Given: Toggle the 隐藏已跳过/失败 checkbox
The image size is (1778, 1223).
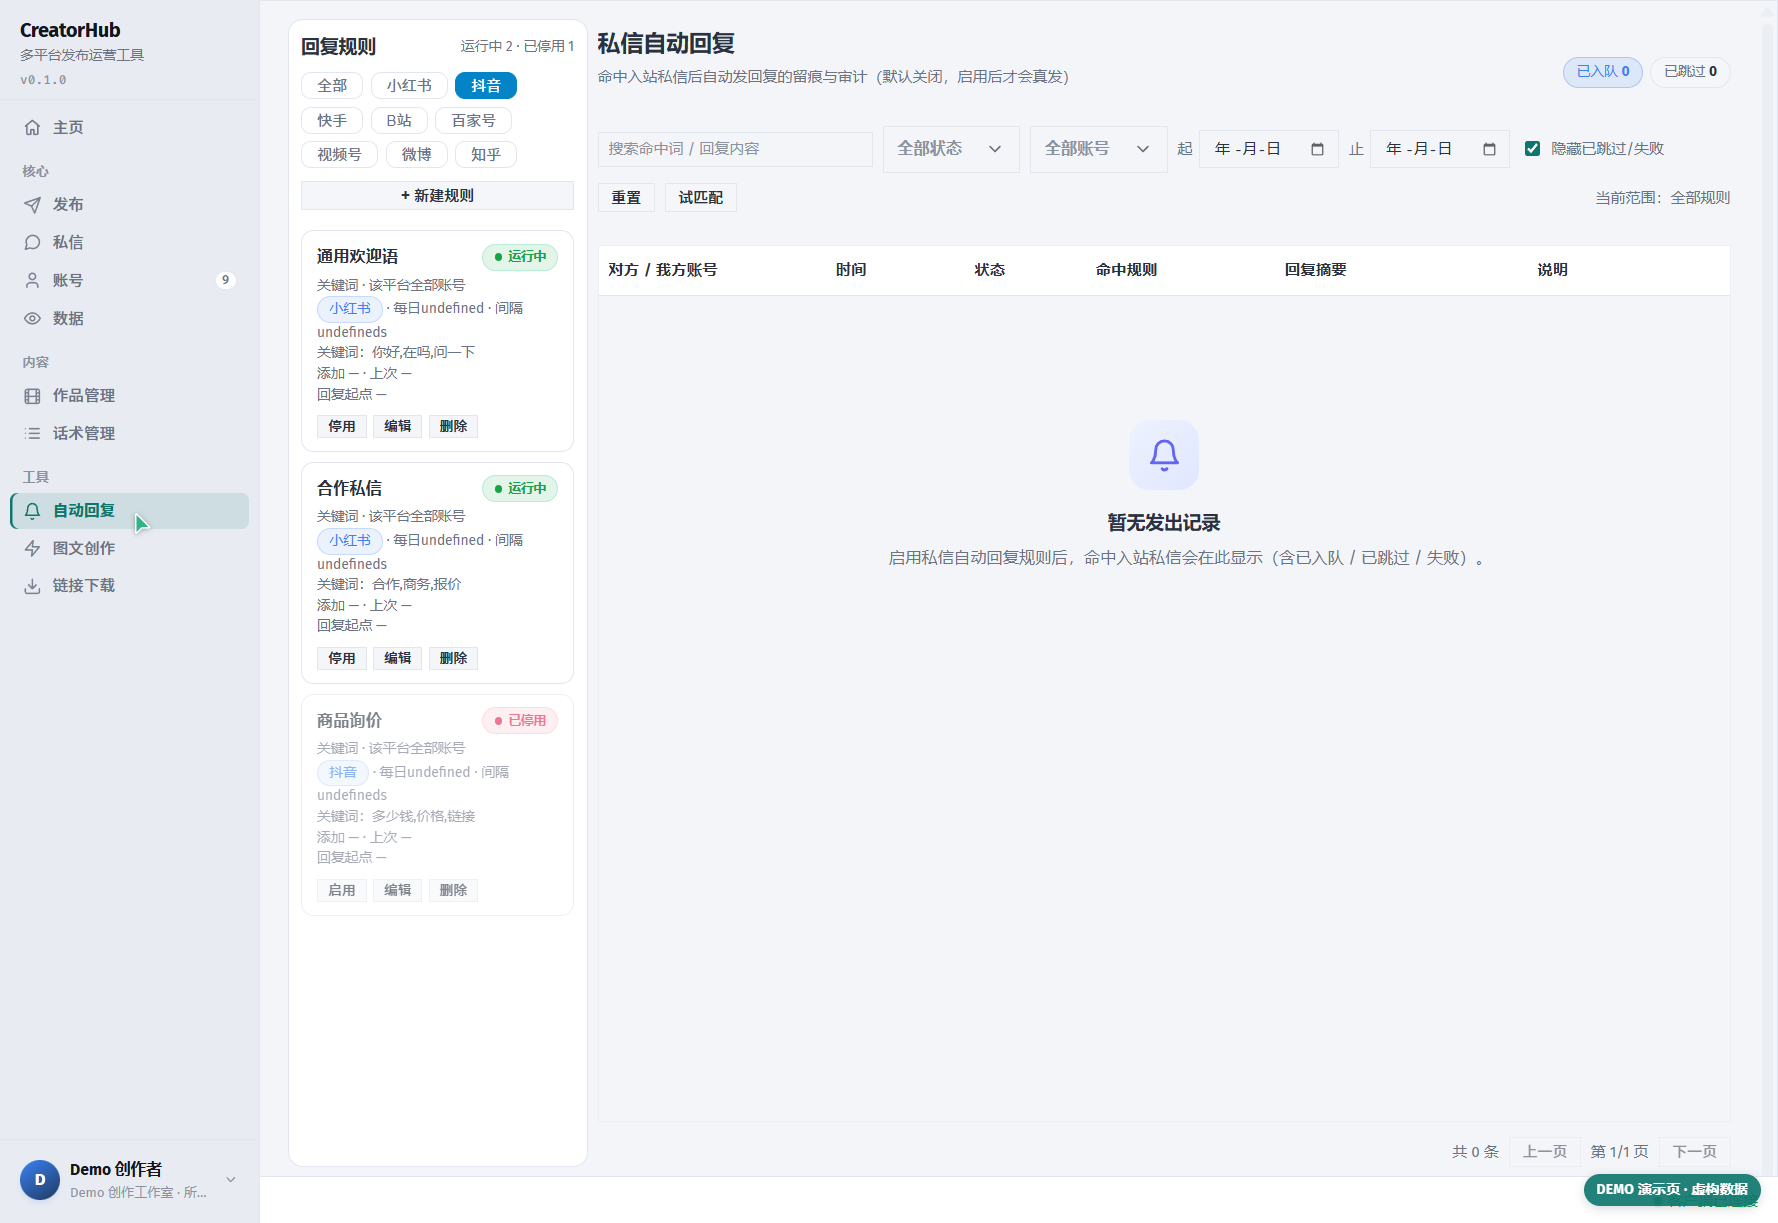Looking at the screenshot, I should click(x=1532, y=149).
